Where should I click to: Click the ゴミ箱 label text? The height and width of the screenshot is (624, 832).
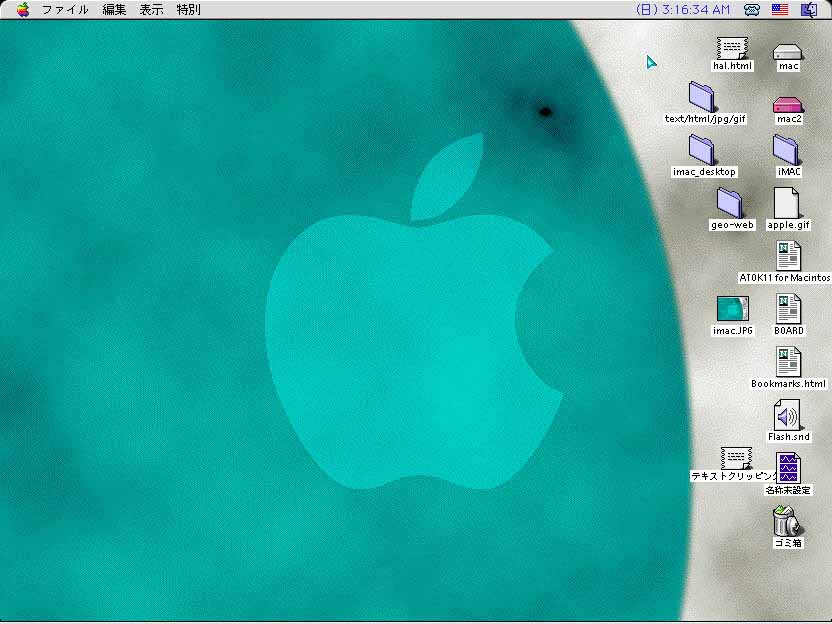pos(788,543)
